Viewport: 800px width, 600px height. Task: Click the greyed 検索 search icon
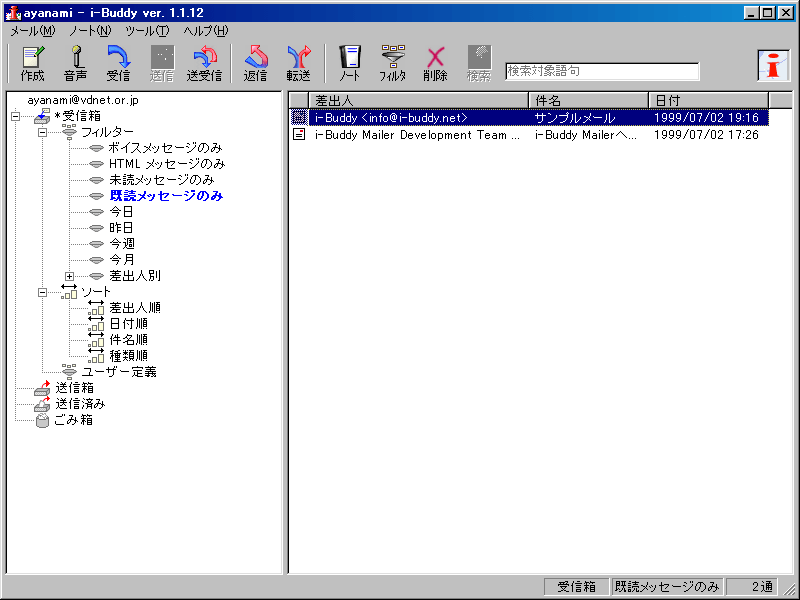pos(479,63)
